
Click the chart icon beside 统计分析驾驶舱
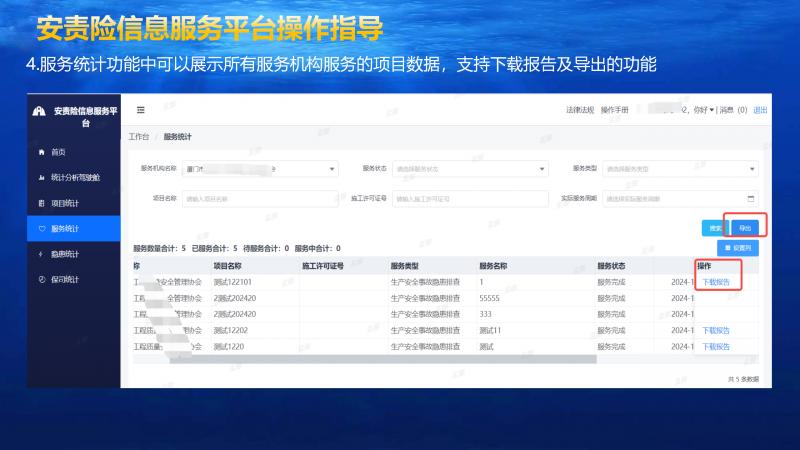click(41, 178)
